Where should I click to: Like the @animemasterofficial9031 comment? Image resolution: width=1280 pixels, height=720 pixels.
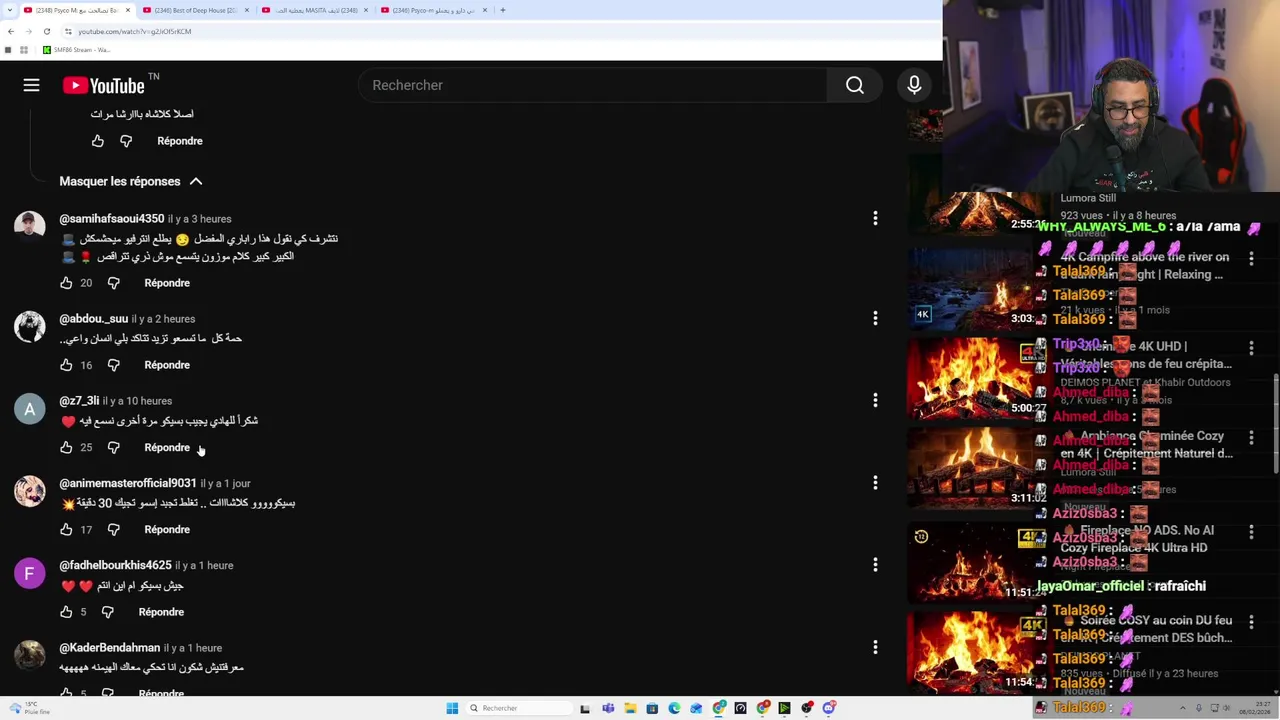(x=66, y=529)
